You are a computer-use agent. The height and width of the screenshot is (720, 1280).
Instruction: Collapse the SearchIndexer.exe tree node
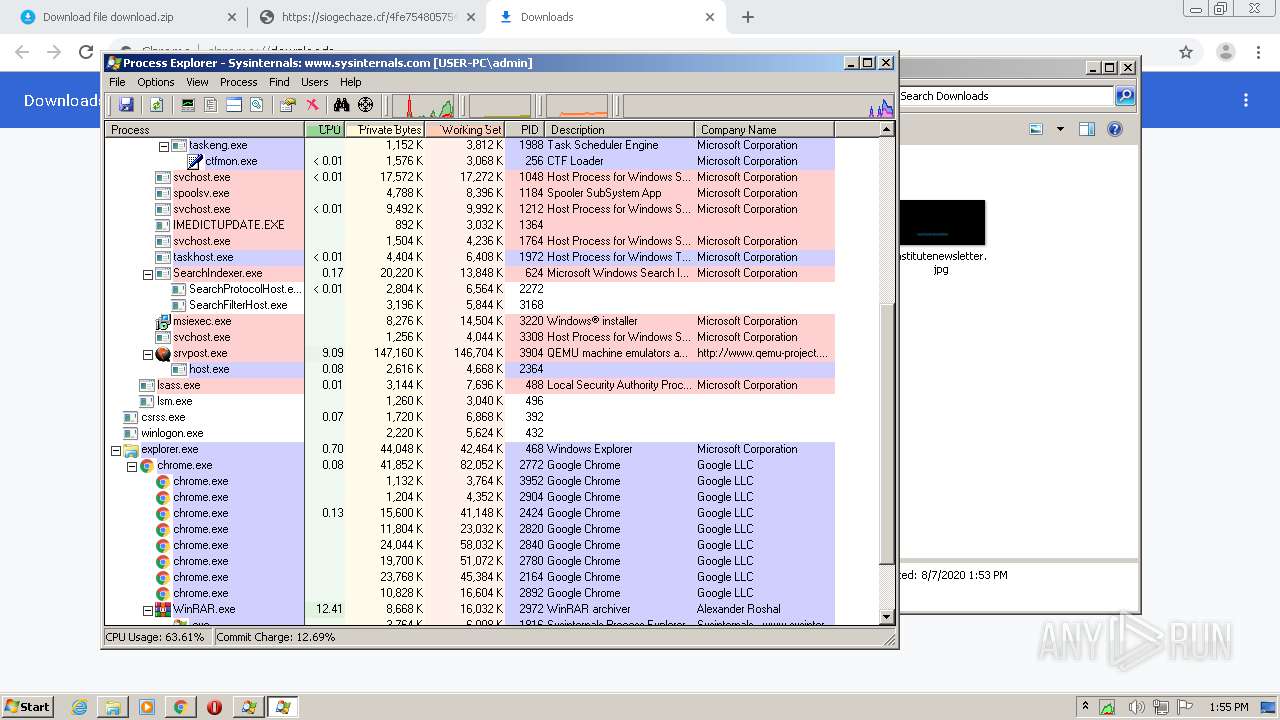tap(148, 274)
